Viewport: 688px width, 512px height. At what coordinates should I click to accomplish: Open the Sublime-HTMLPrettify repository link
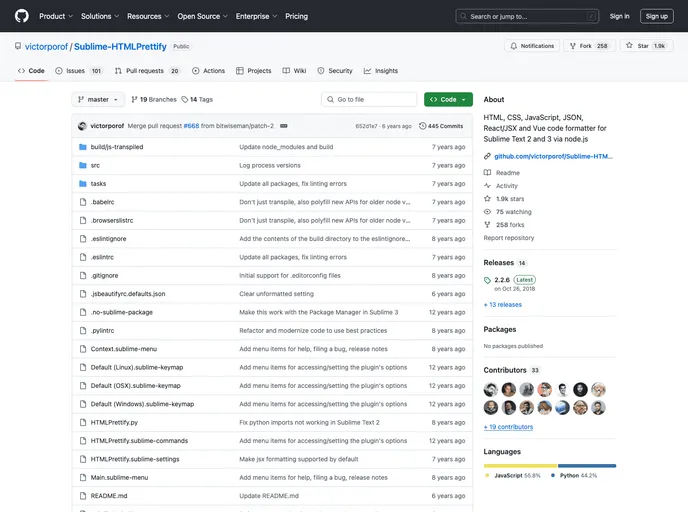(x=120, y=47)
